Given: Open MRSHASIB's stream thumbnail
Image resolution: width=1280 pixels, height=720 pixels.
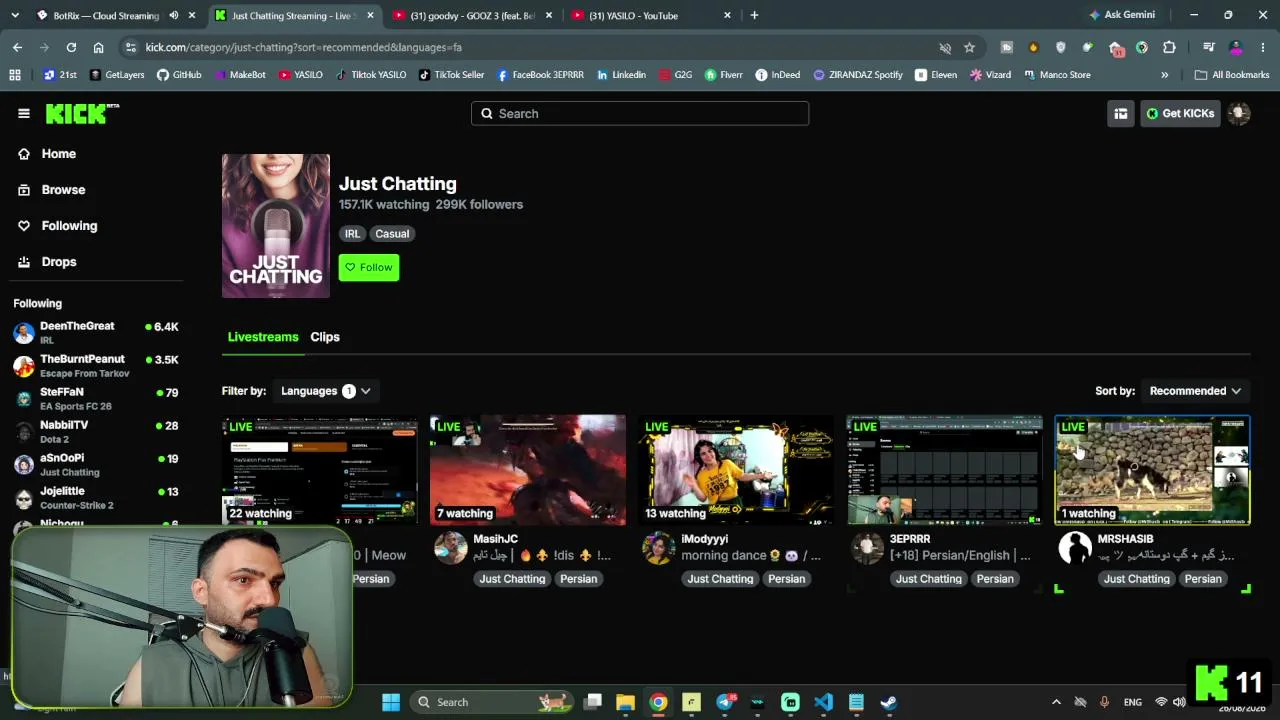Looking at the screenshot, I should [x=1152, y=470].
